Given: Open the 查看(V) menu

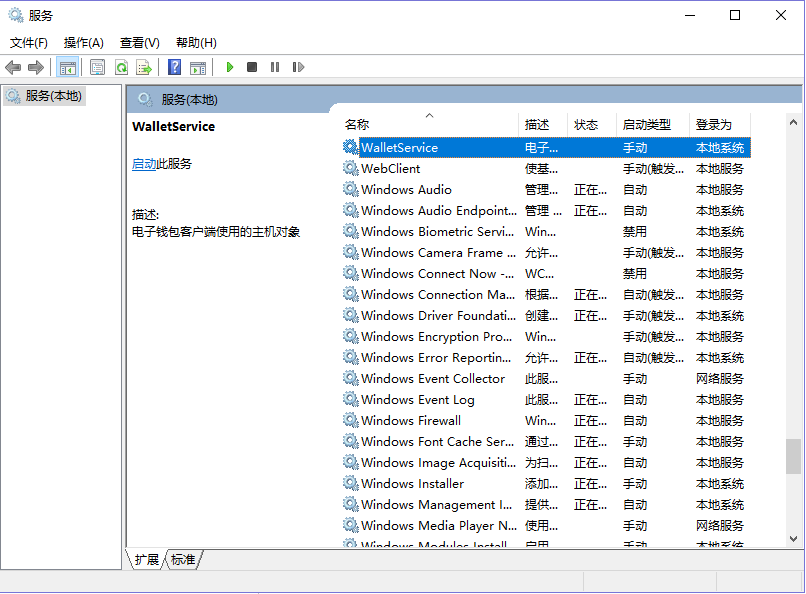Looking at the screenshot, I should tap(140, 43).
